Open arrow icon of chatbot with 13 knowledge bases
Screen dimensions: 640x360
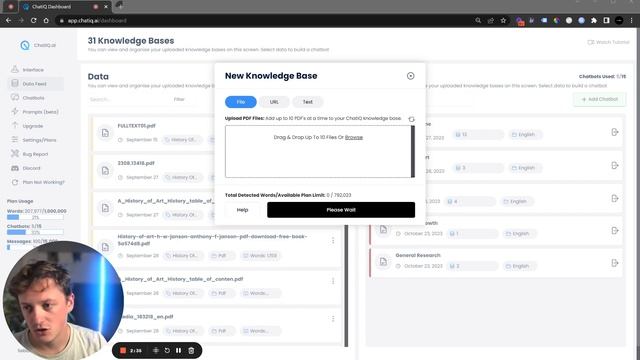coord(615,132)
